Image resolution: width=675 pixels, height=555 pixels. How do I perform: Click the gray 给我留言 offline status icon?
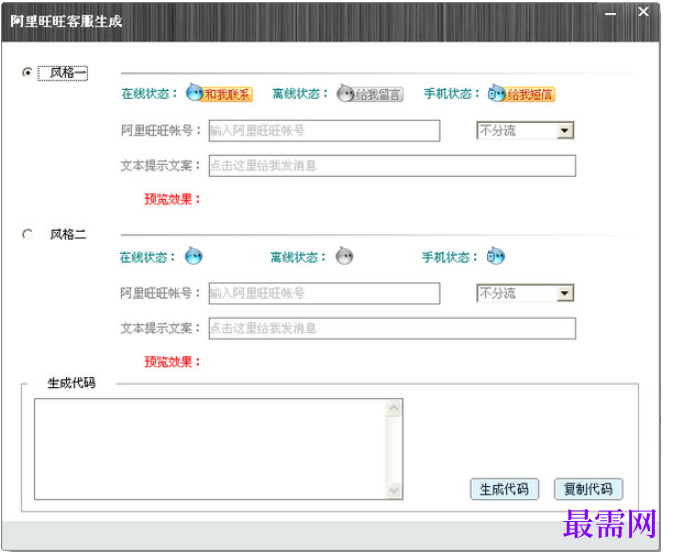[x=370, y=93]
